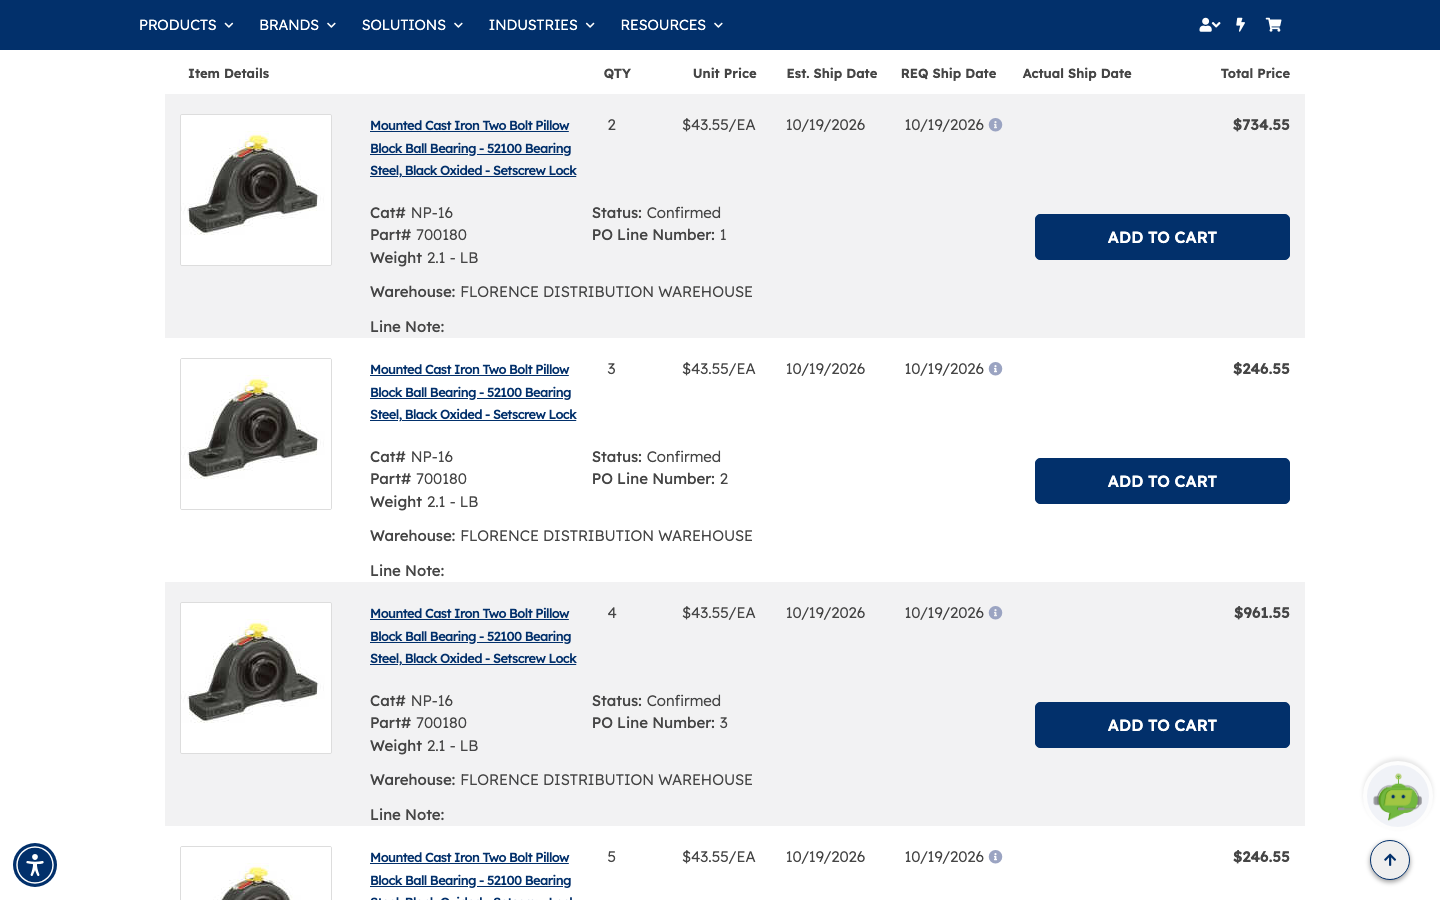This screenshot has width=1440, height=900.
Task: Open the green robot chat assistant
Action: point(1398,796)
